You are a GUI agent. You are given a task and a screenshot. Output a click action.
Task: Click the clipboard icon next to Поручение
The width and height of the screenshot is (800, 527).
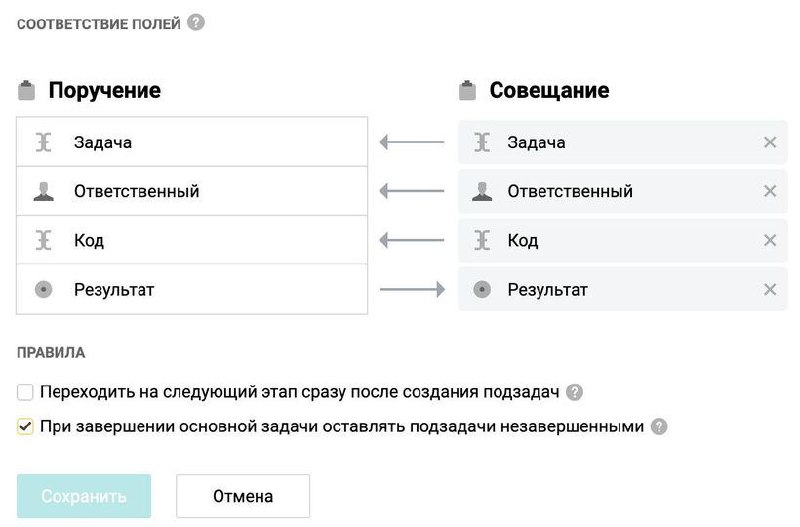tap(26, 91)
